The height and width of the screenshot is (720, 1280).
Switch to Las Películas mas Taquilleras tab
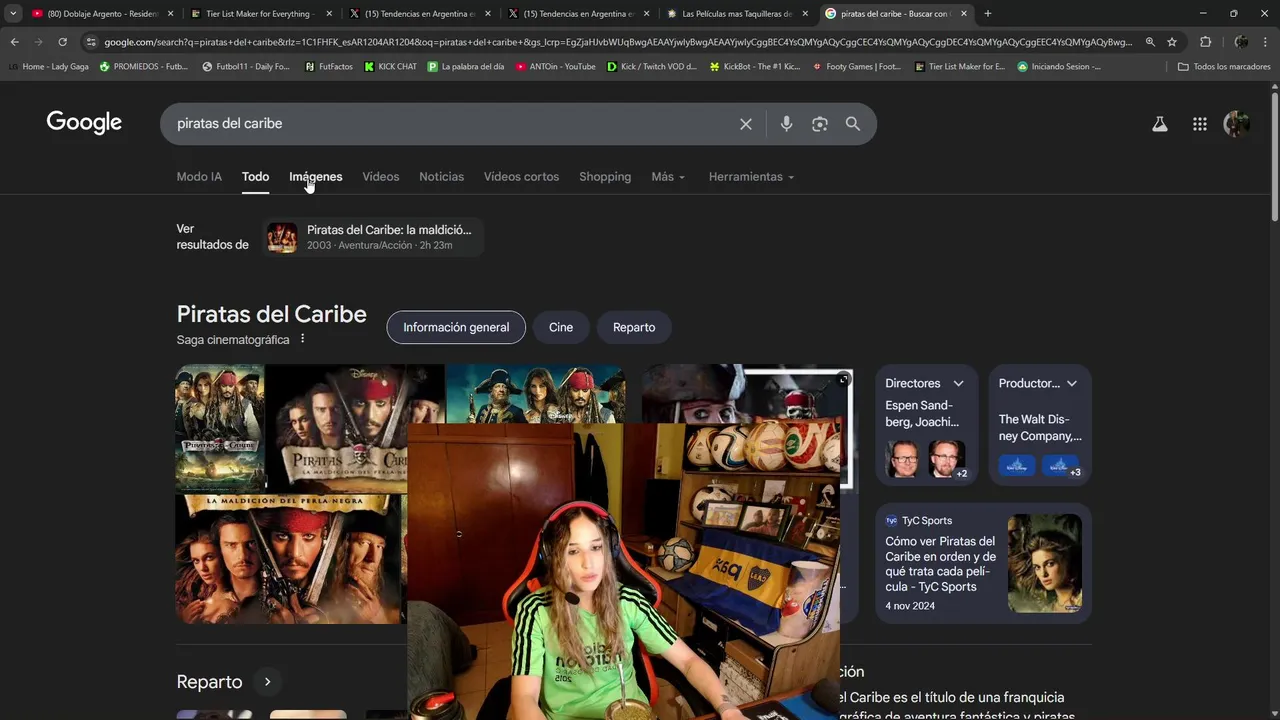pyautogui.click(x=736, y=14)
